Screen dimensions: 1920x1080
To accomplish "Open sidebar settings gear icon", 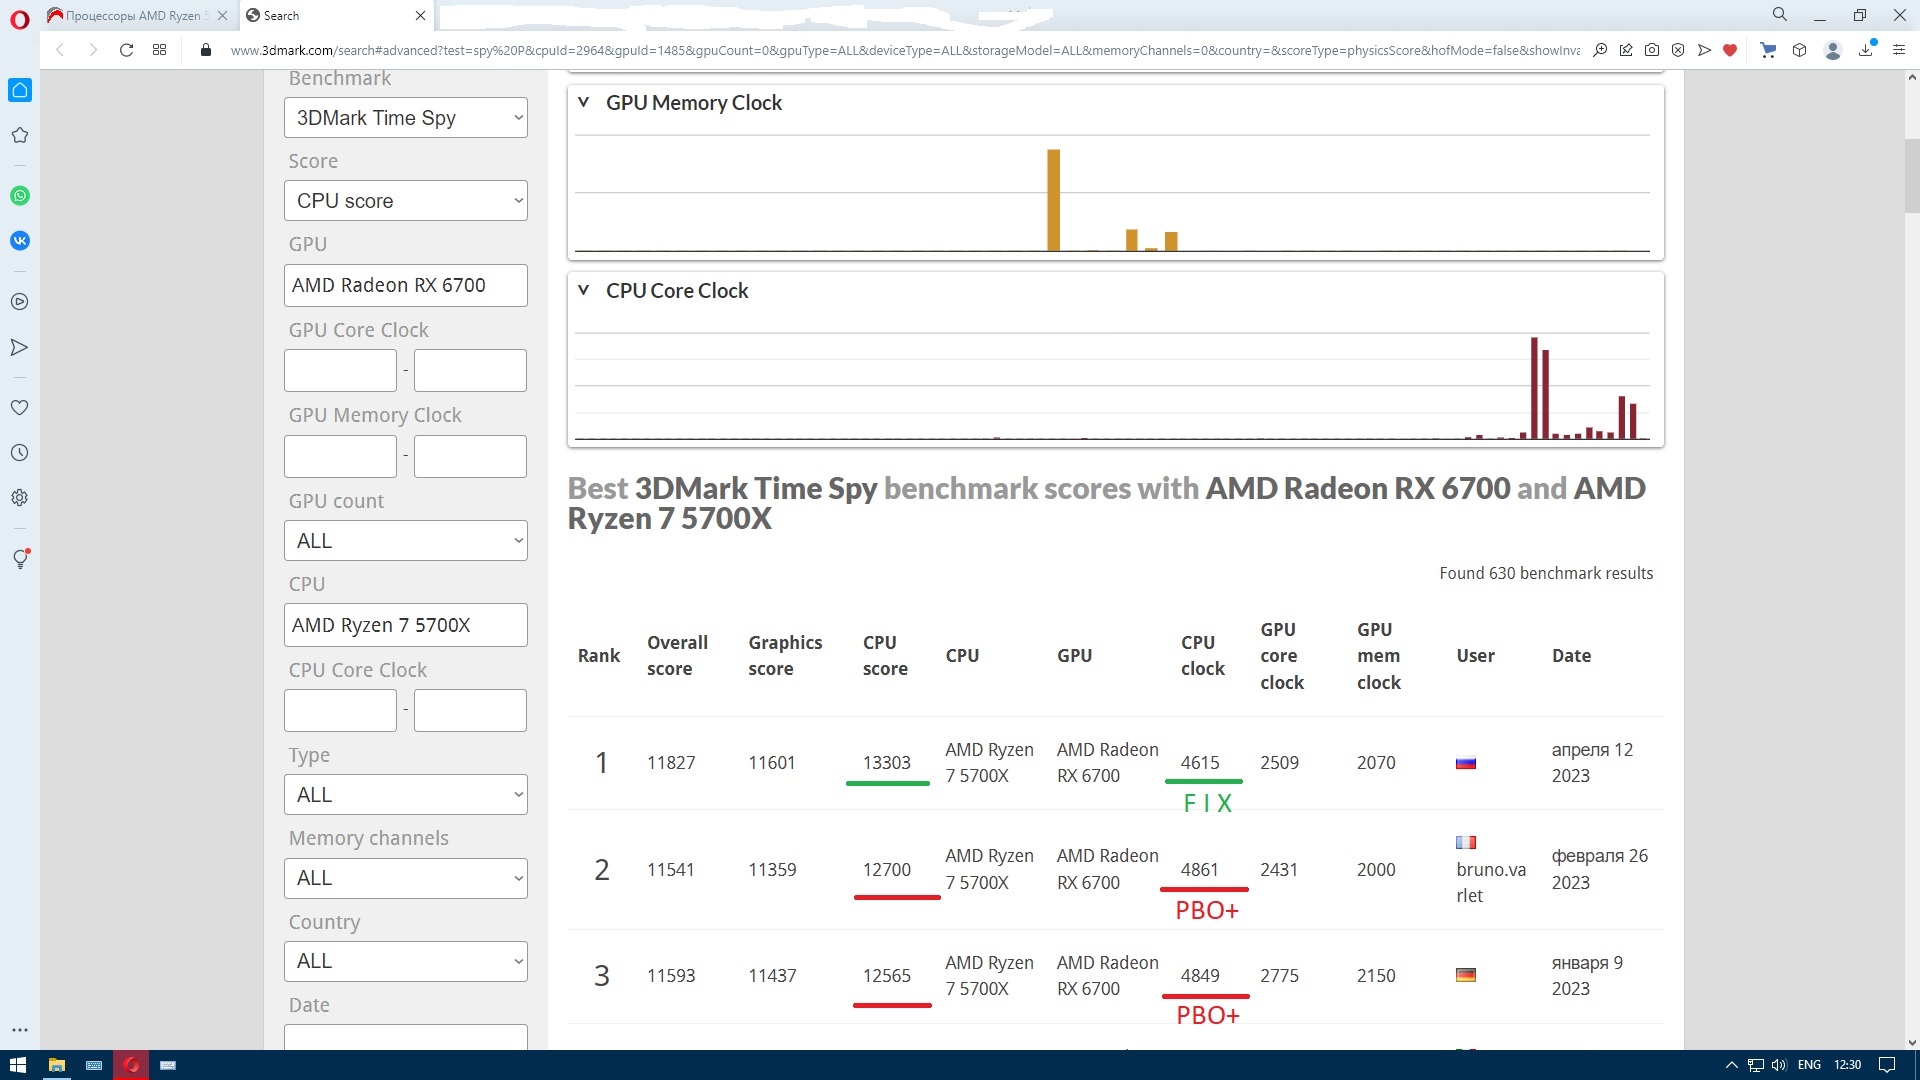I will point(20,498).
